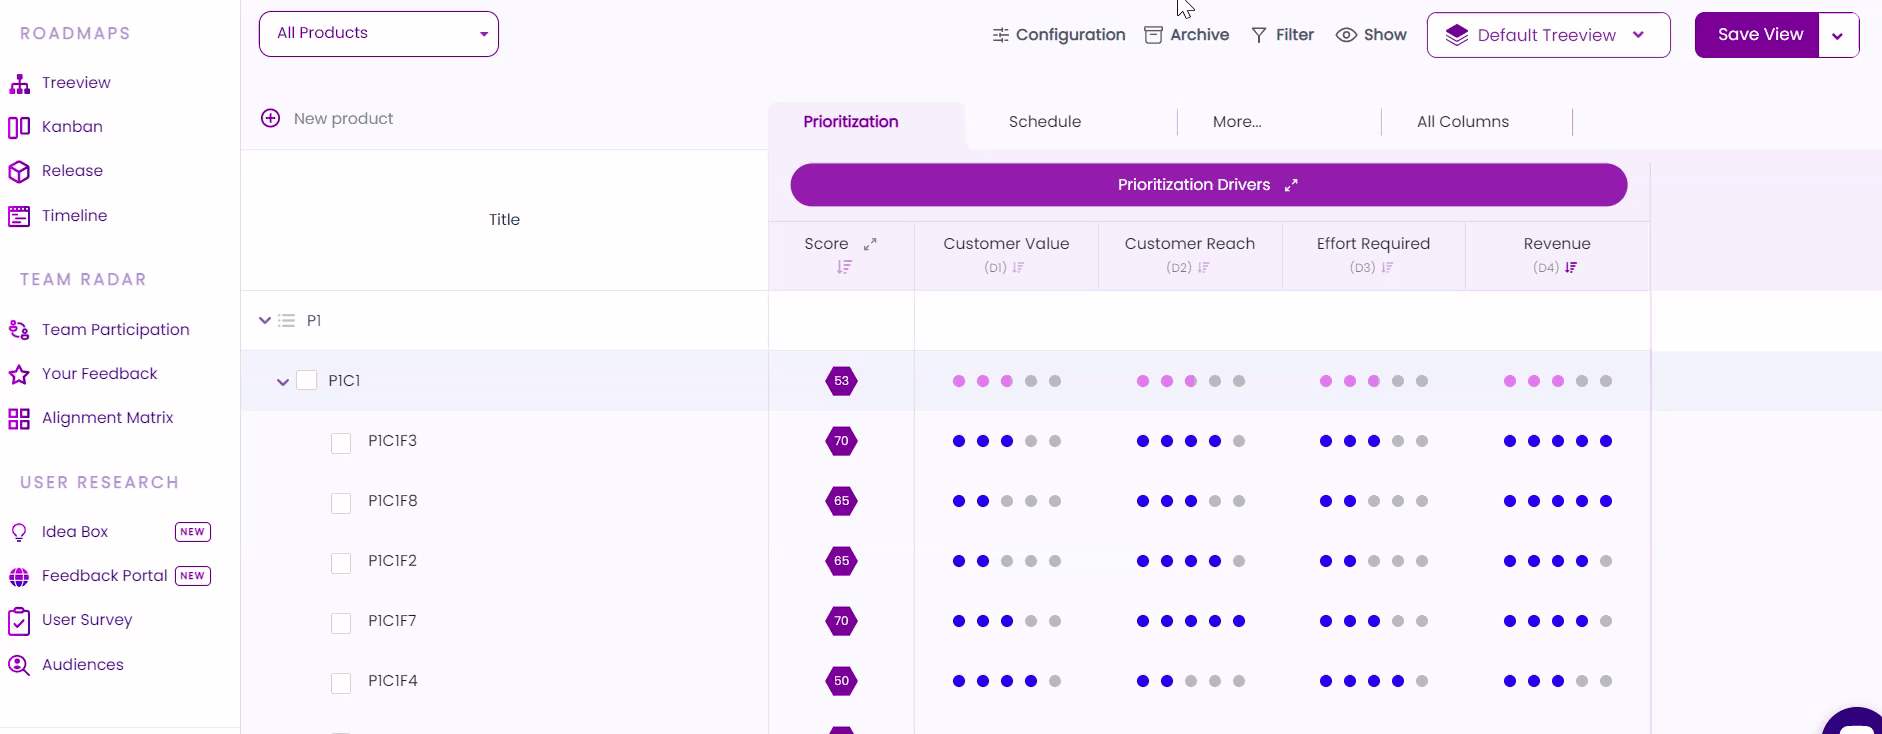This screenshot has height=734, width=1882.
Task: Open the Timeline view icon
Action: pos(19,216)
